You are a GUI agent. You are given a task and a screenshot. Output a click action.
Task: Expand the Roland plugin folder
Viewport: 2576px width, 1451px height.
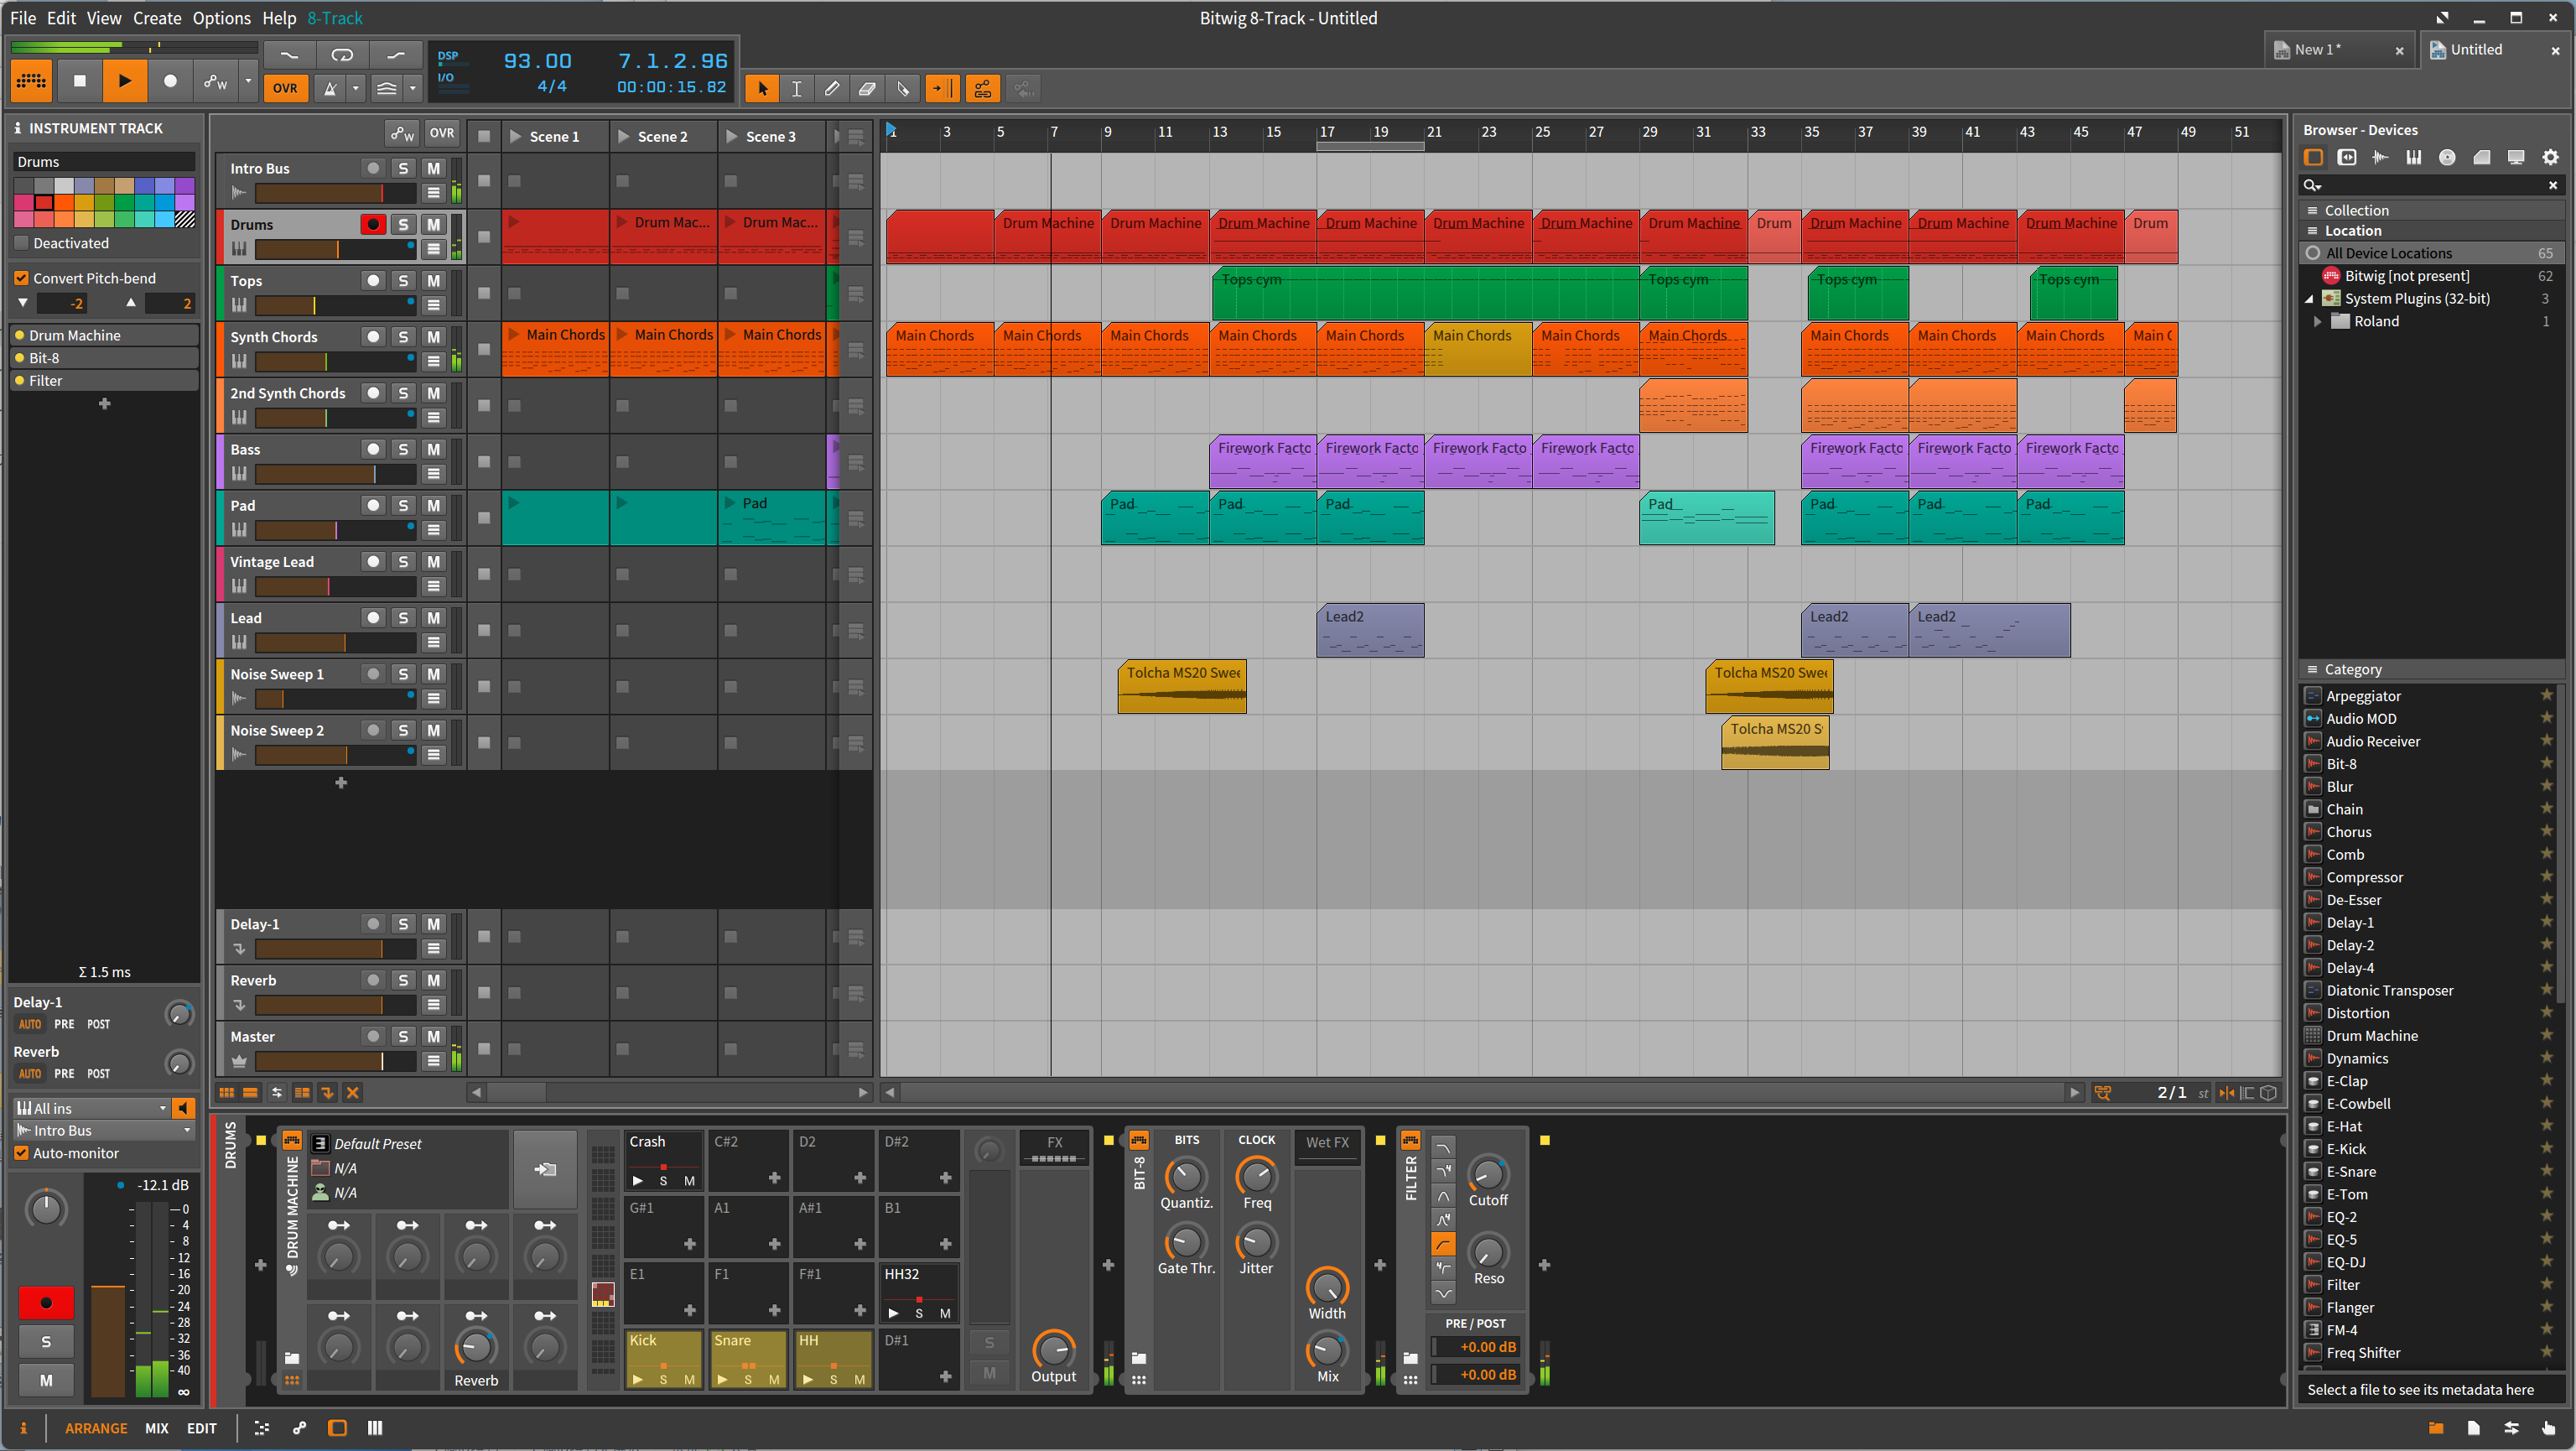2318,321
